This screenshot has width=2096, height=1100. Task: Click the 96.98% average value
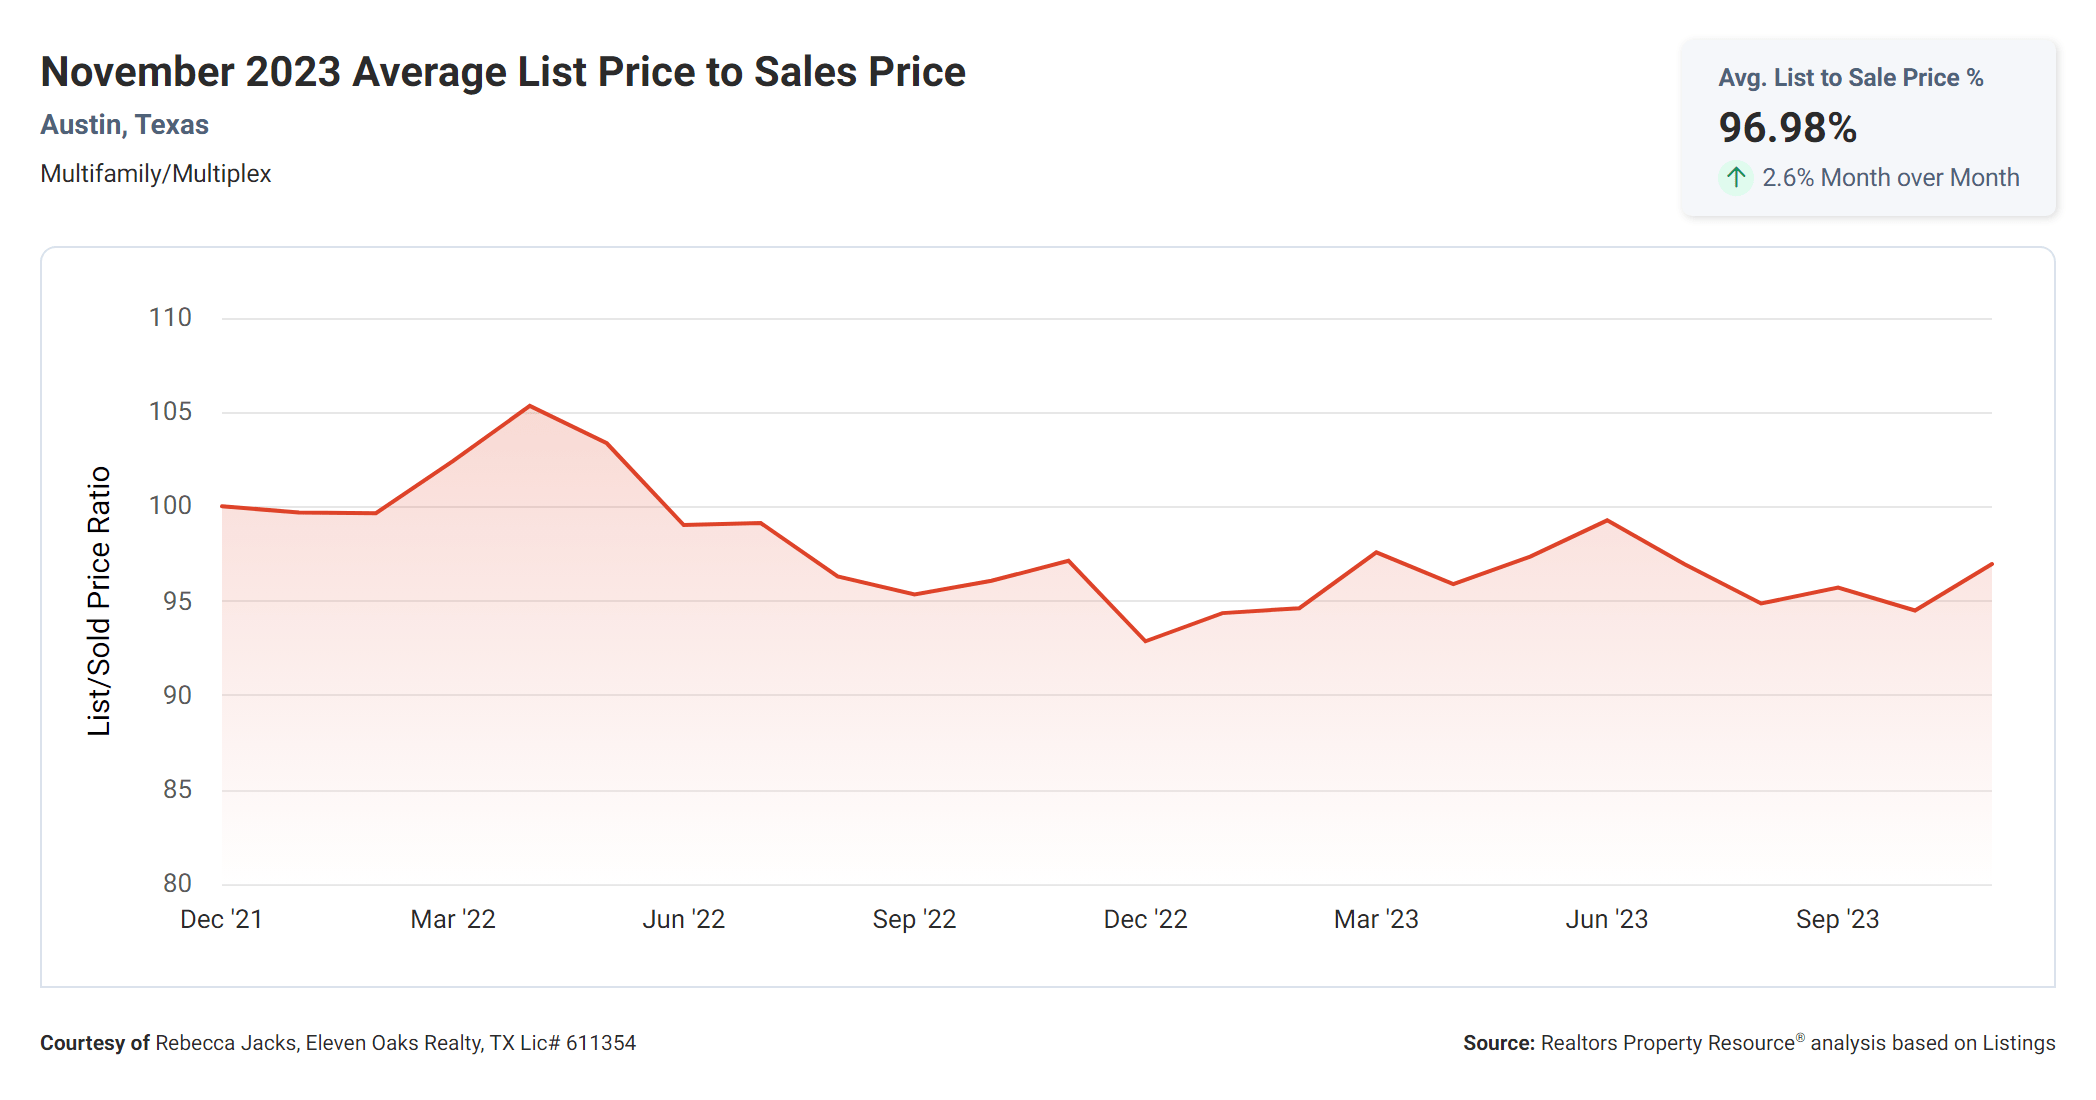(1787, 128)
